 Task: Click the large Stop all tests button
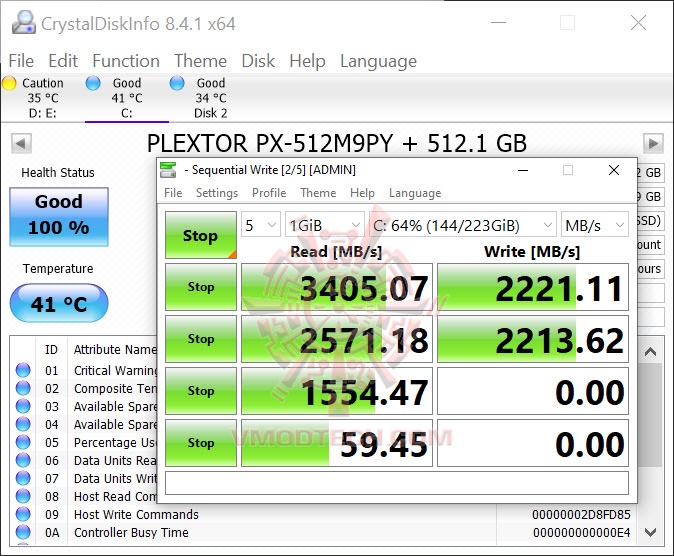point(201,235)
